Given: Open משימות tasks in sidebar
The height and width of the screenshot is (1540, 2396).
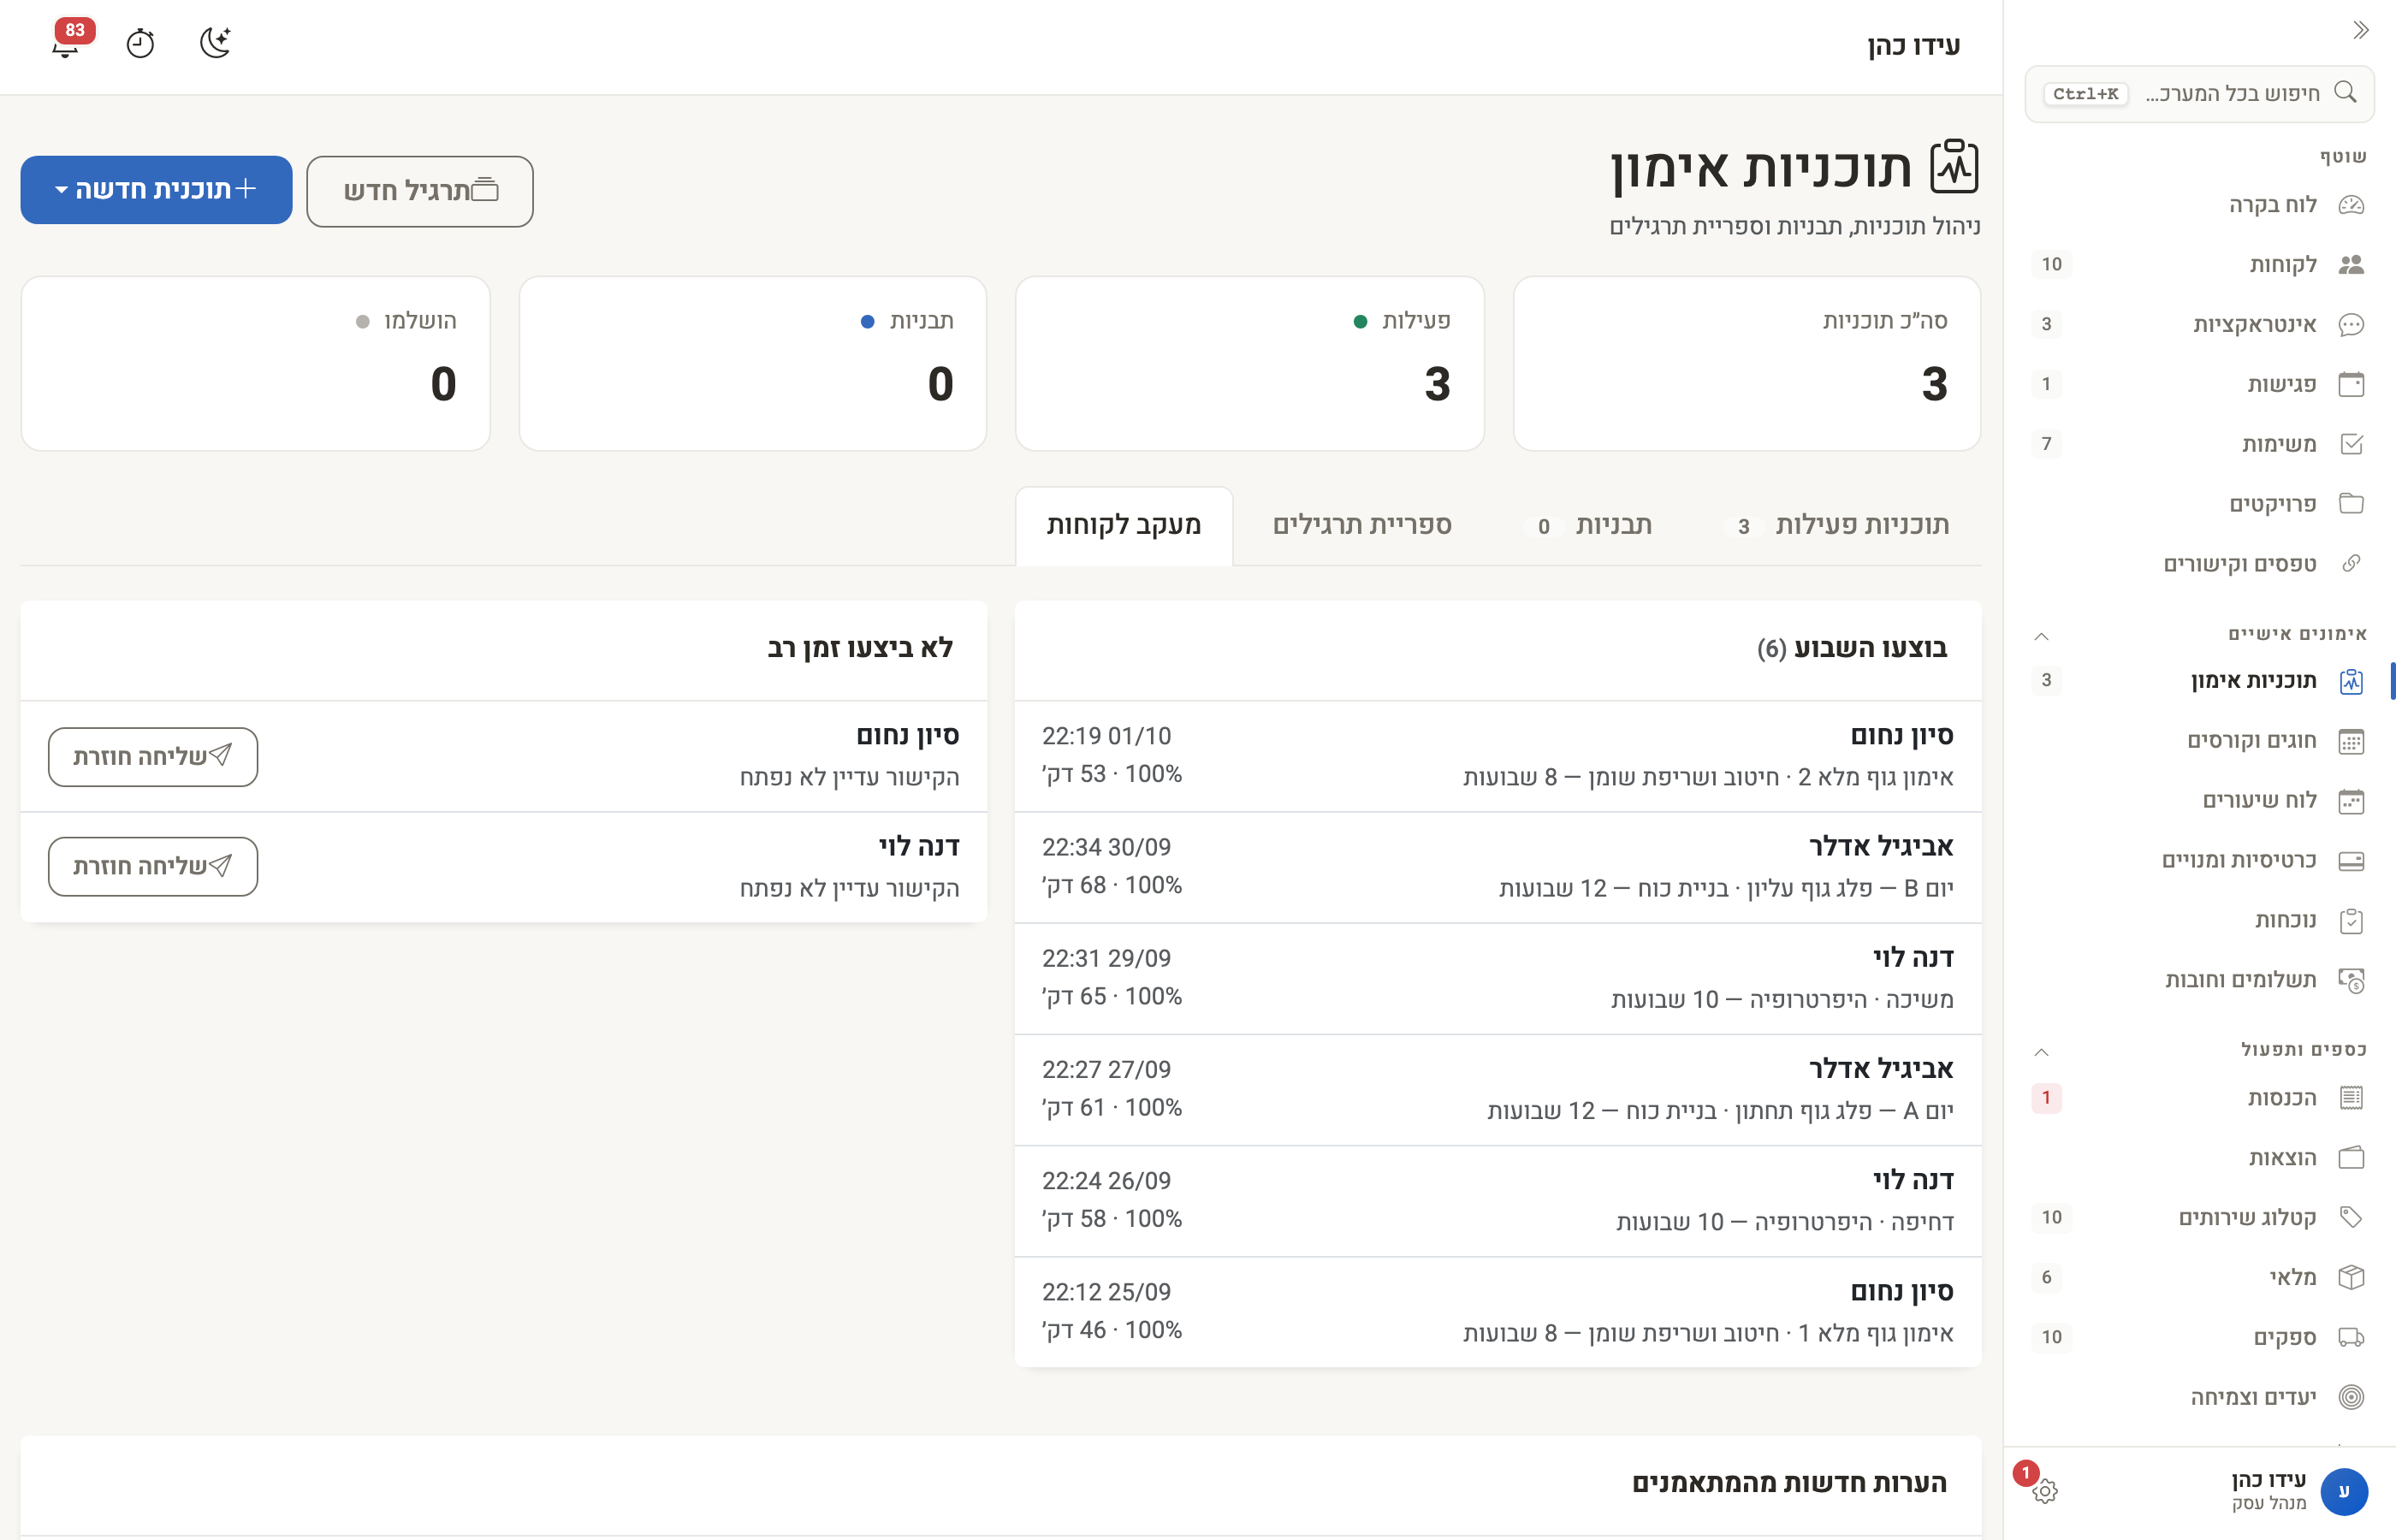Looking at the screenshot, I should click(x=2199, y=444).
